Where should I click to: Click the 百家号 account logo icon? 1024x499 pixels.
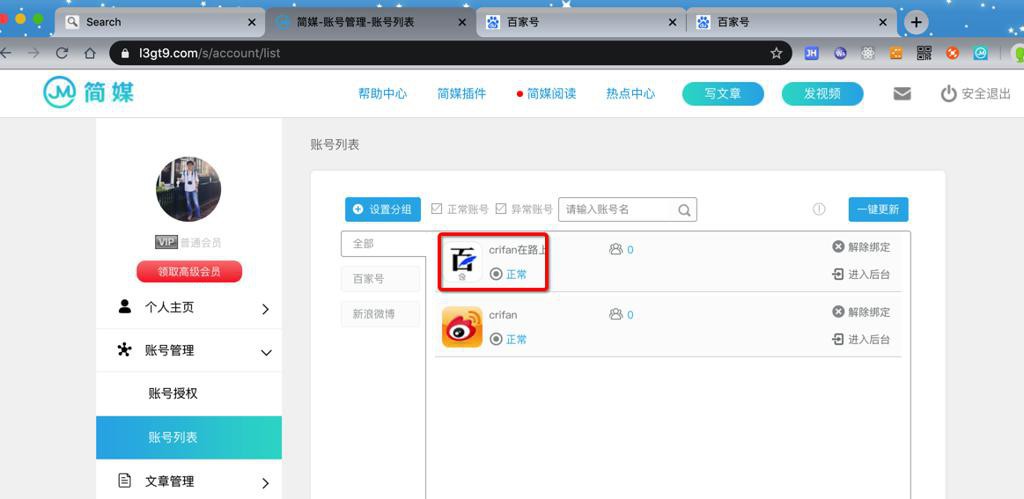point(462,262)
